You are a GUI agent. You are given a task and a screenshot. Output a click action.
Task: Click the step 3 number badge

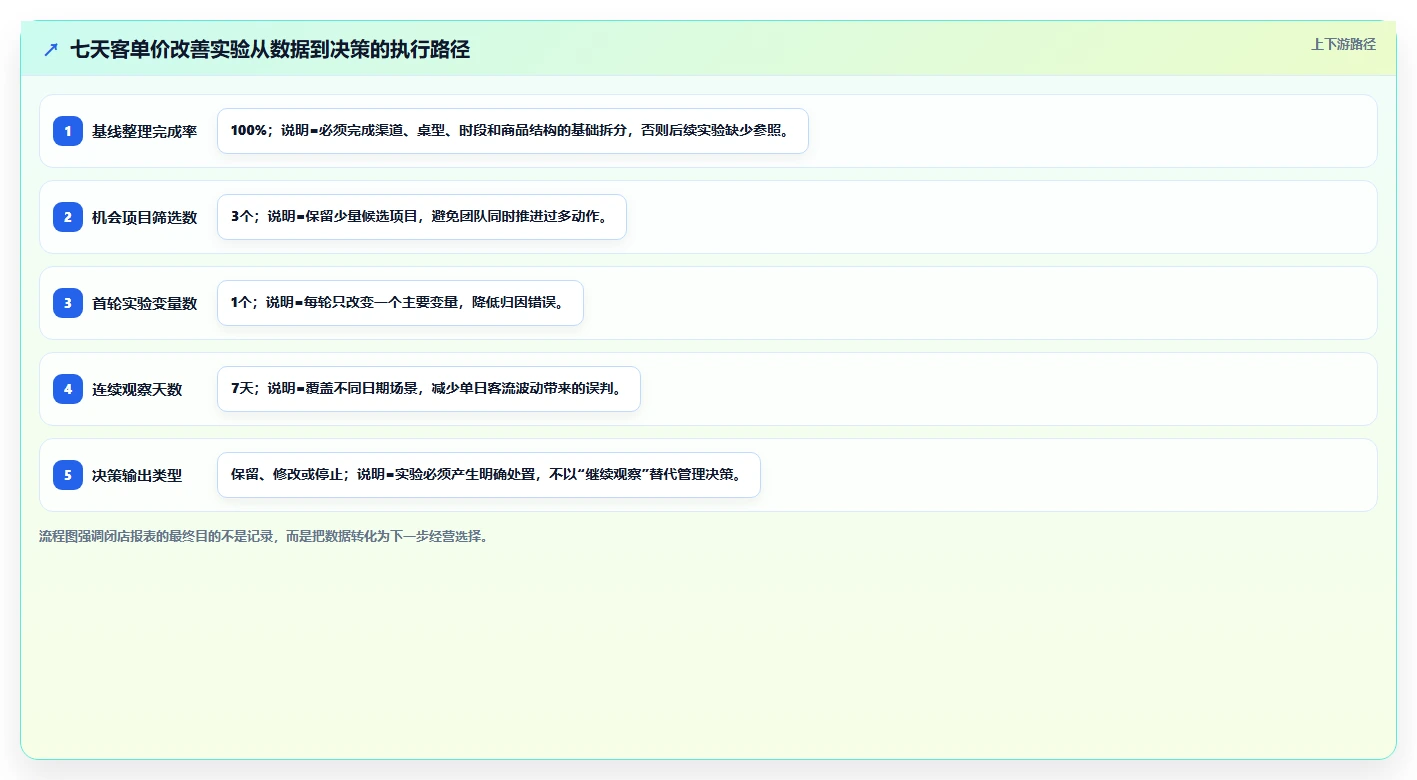(x=68, y=303)
